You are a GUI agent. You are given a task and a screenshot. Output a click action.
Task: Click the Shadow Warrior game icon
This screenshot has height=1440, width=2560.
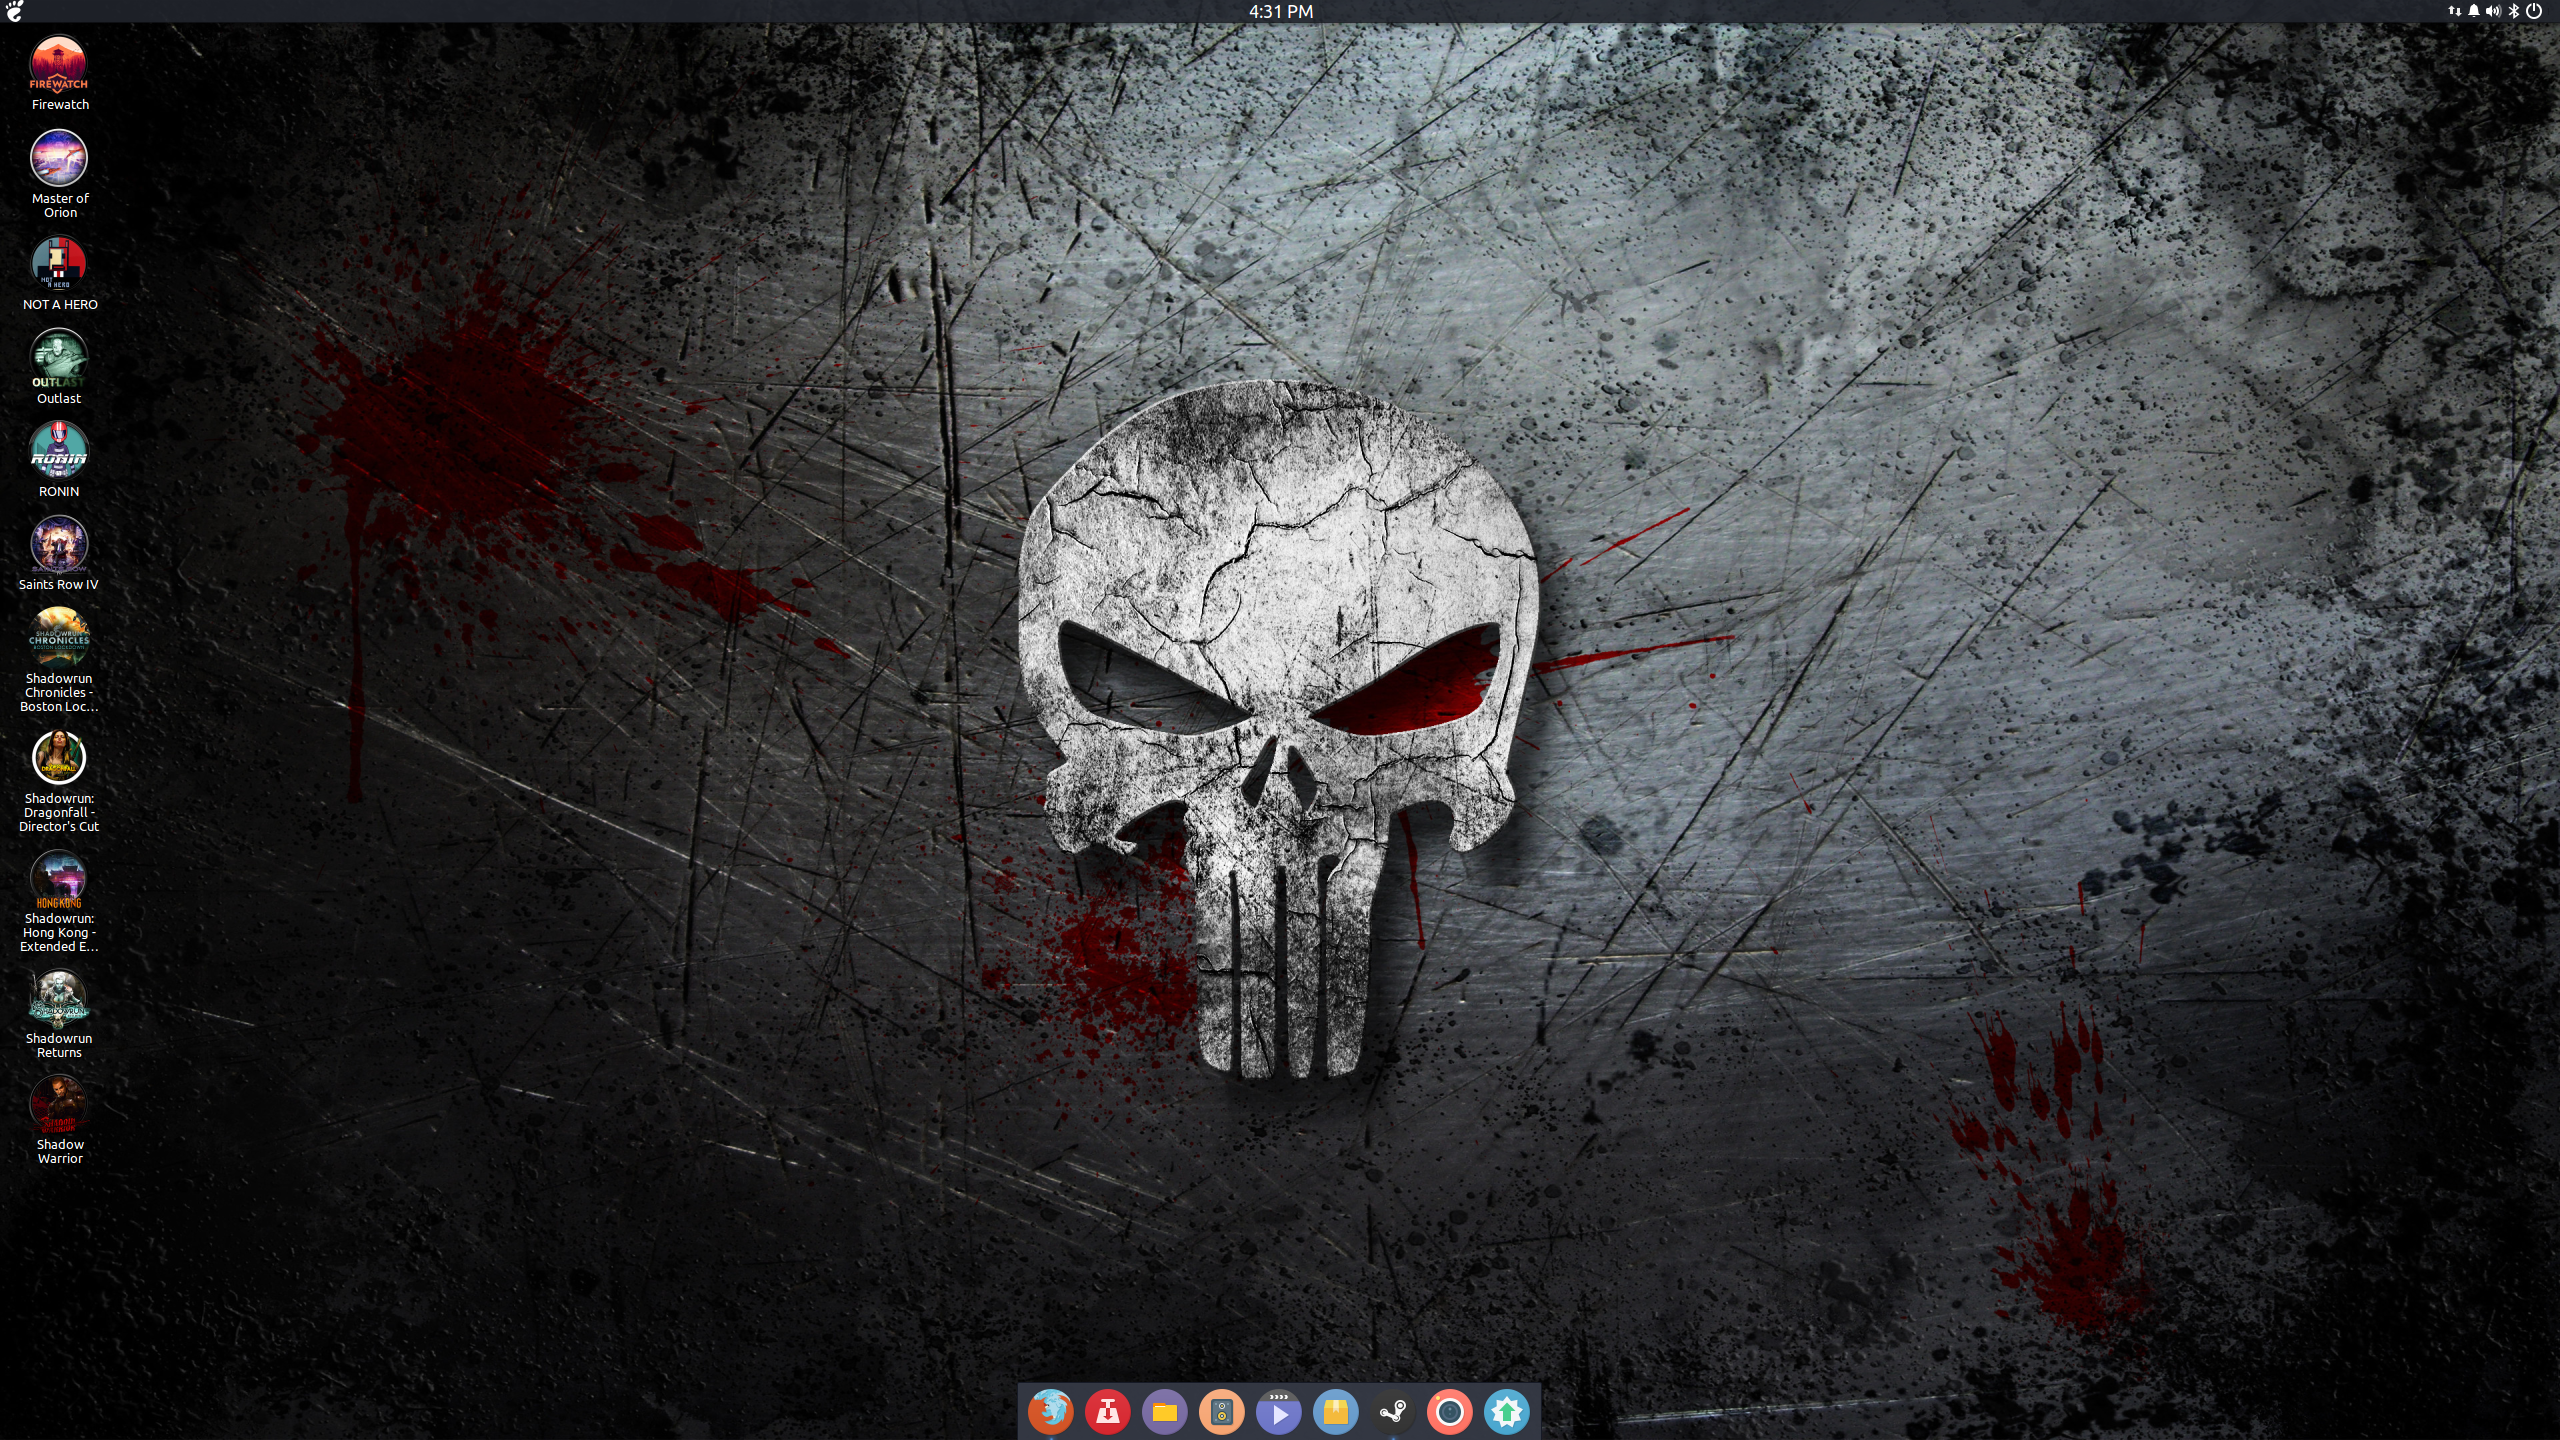pyautogui.click(x=59, y=1120)
